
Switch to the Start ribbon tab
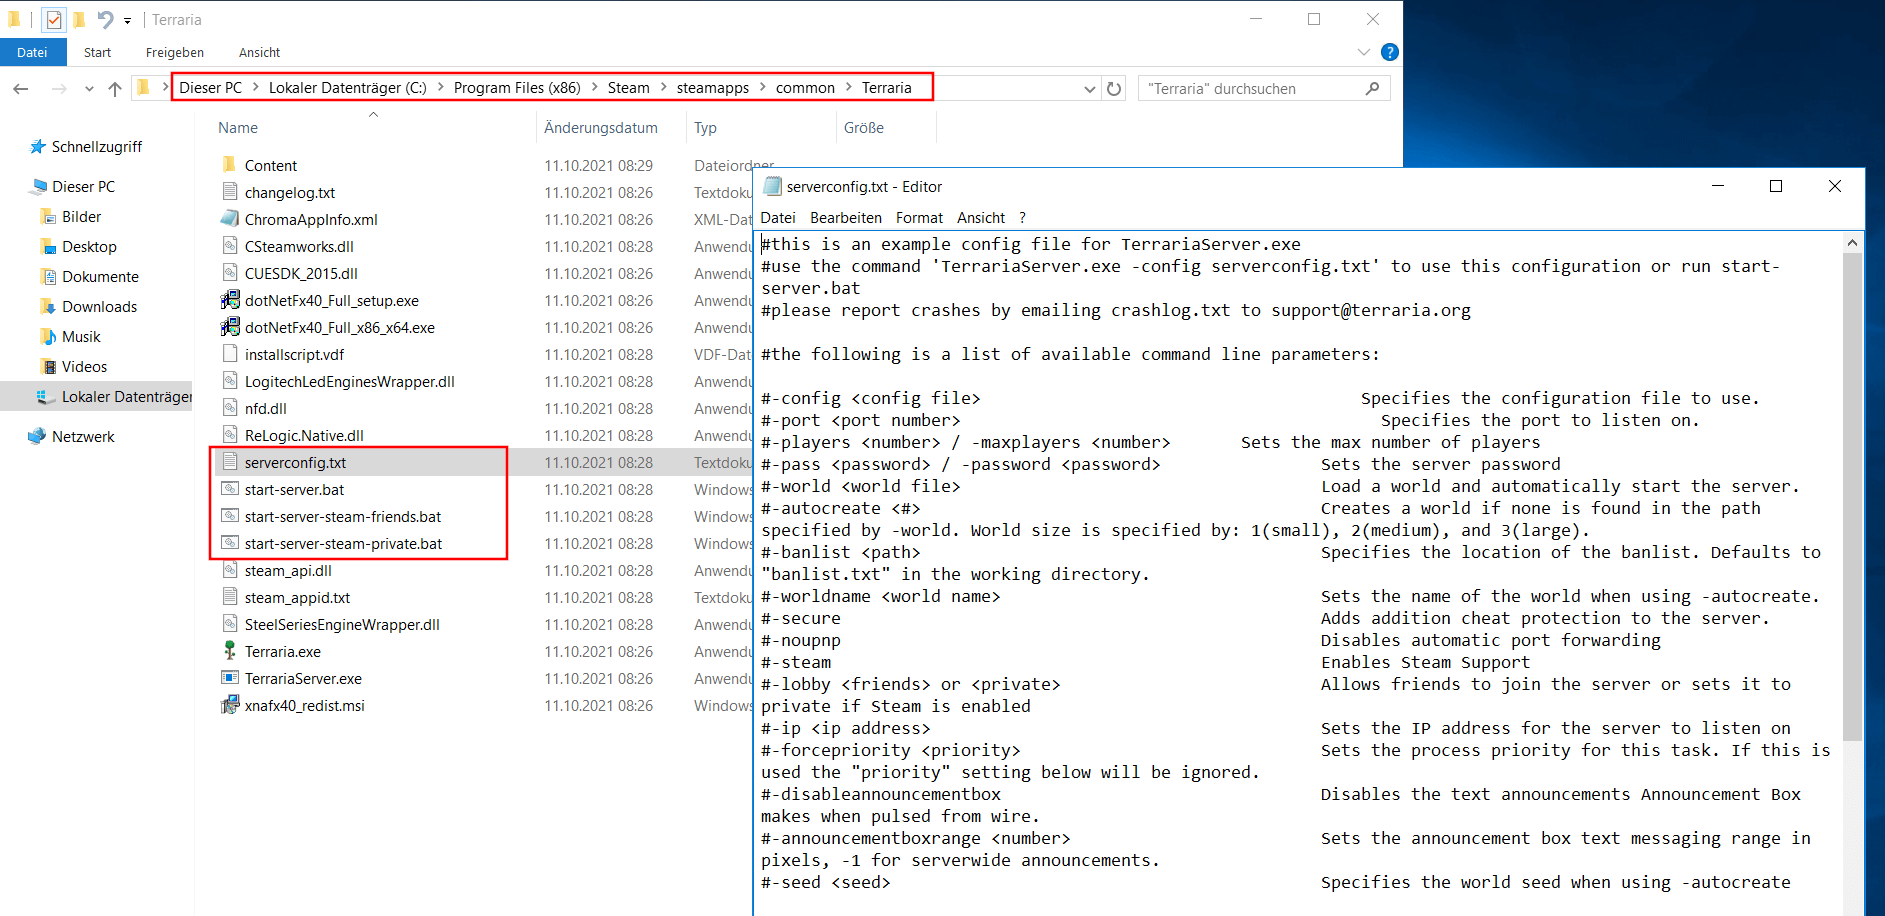[x=97, y=52]
